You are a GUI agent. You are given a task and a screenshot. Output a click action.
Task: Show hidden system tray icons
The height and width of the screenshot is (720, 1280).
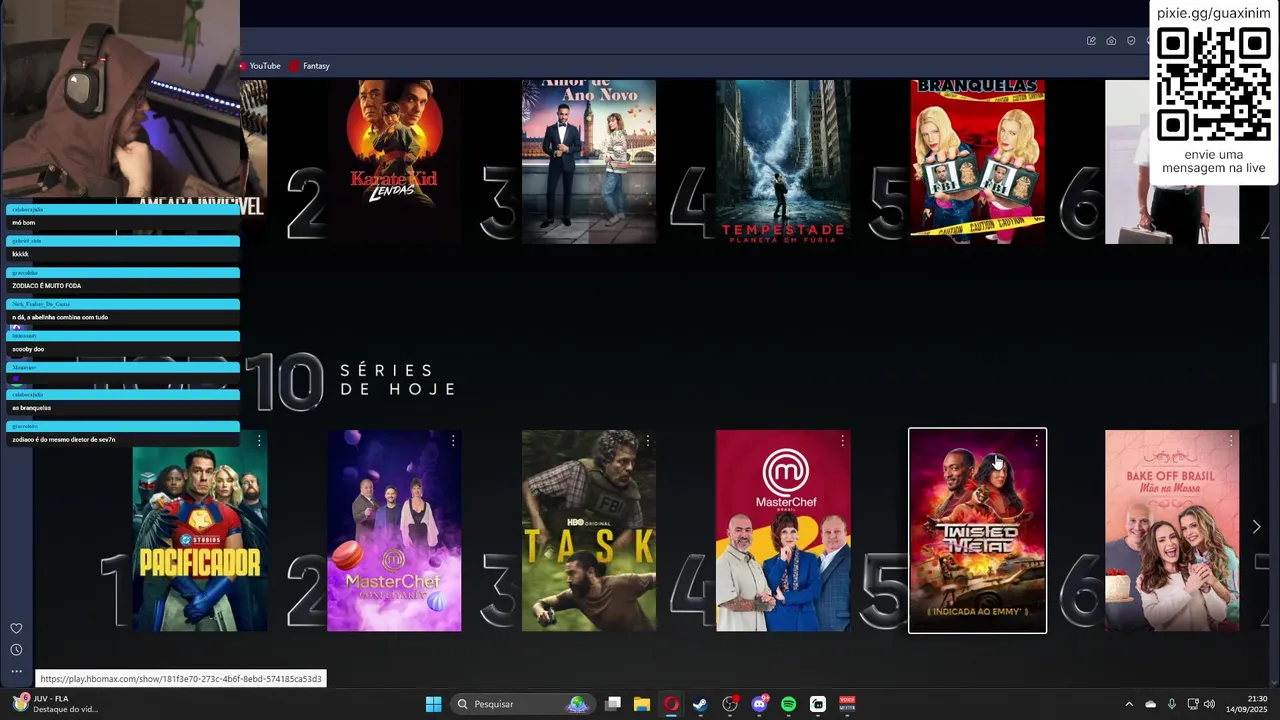coord(1129,704)
